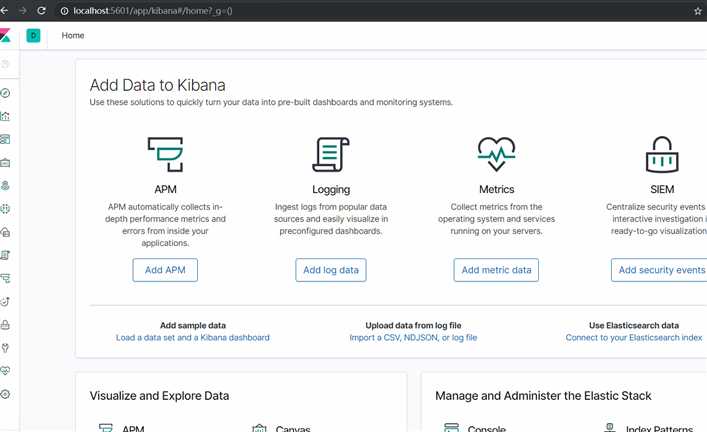Screen dimensions: 707x432
Task: Open Index Patterns under Manage and Administer
Action: pos(659,428)
